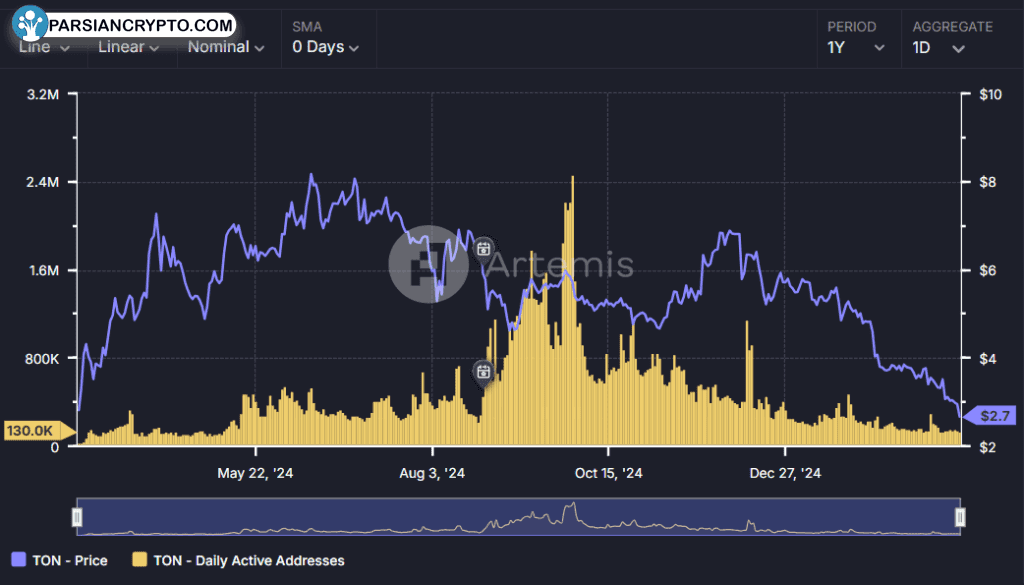Grab the left range slider handle

pyautogui.click(x=77, y=517)
